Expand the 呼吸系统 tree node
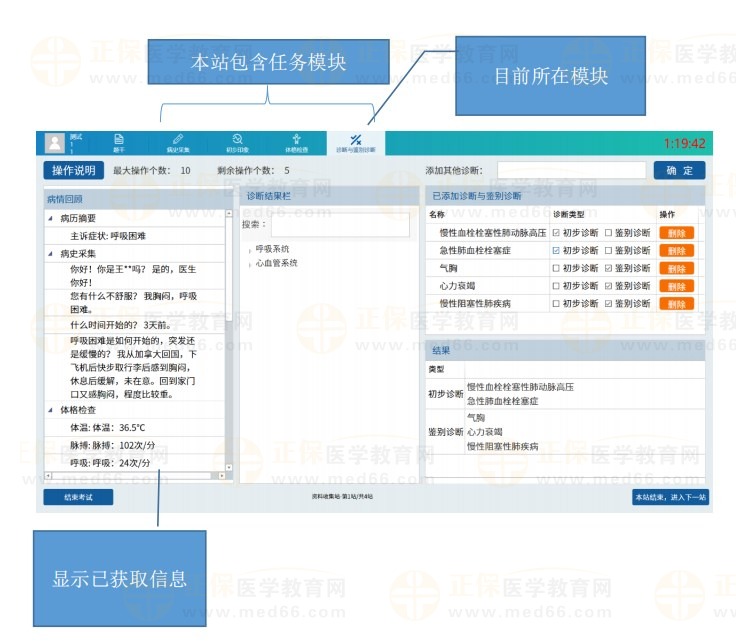 250,250
